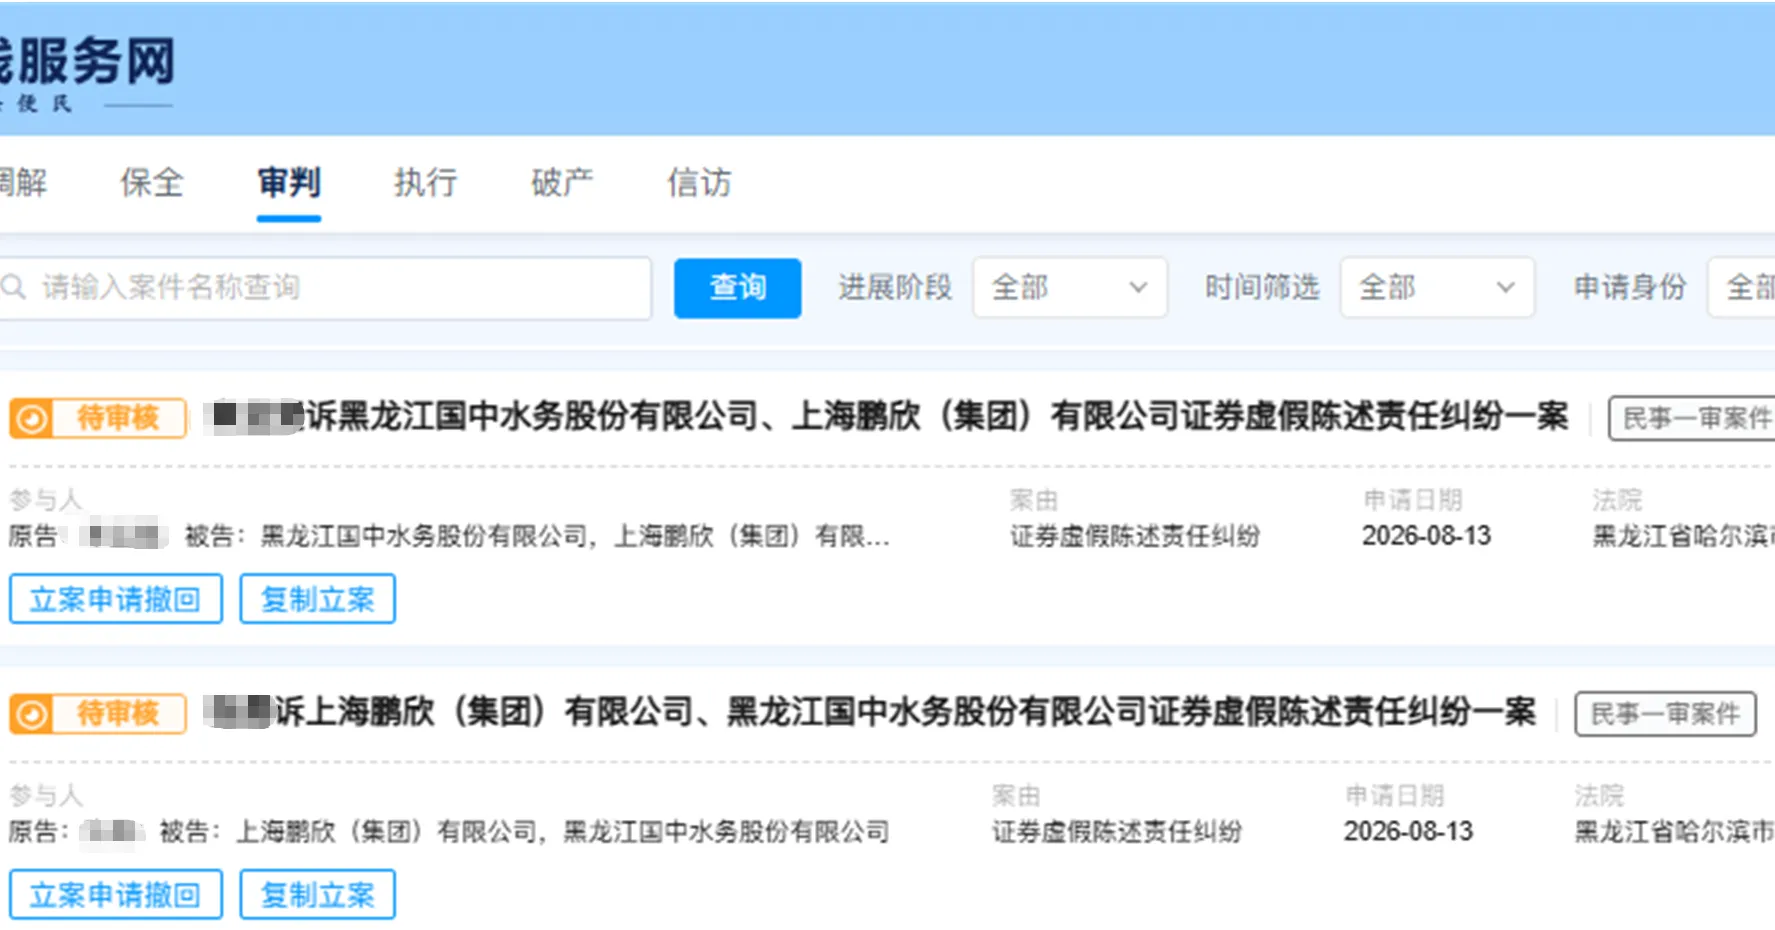Click 立案申请撤回 for the second case
Image resolution: width=1775 pixels, height=930 pixels.
[116, 894]
